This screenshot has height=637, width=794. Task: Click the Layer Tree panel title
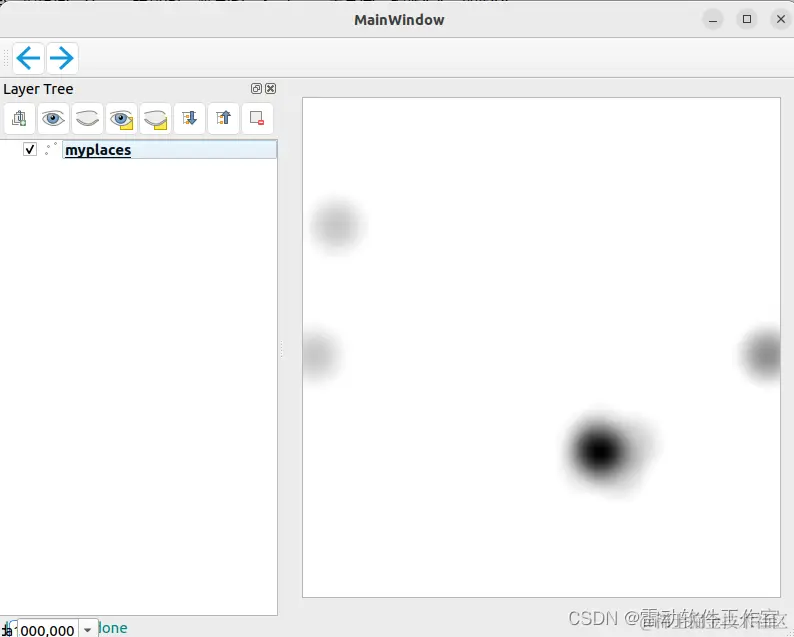pos(38,89)
